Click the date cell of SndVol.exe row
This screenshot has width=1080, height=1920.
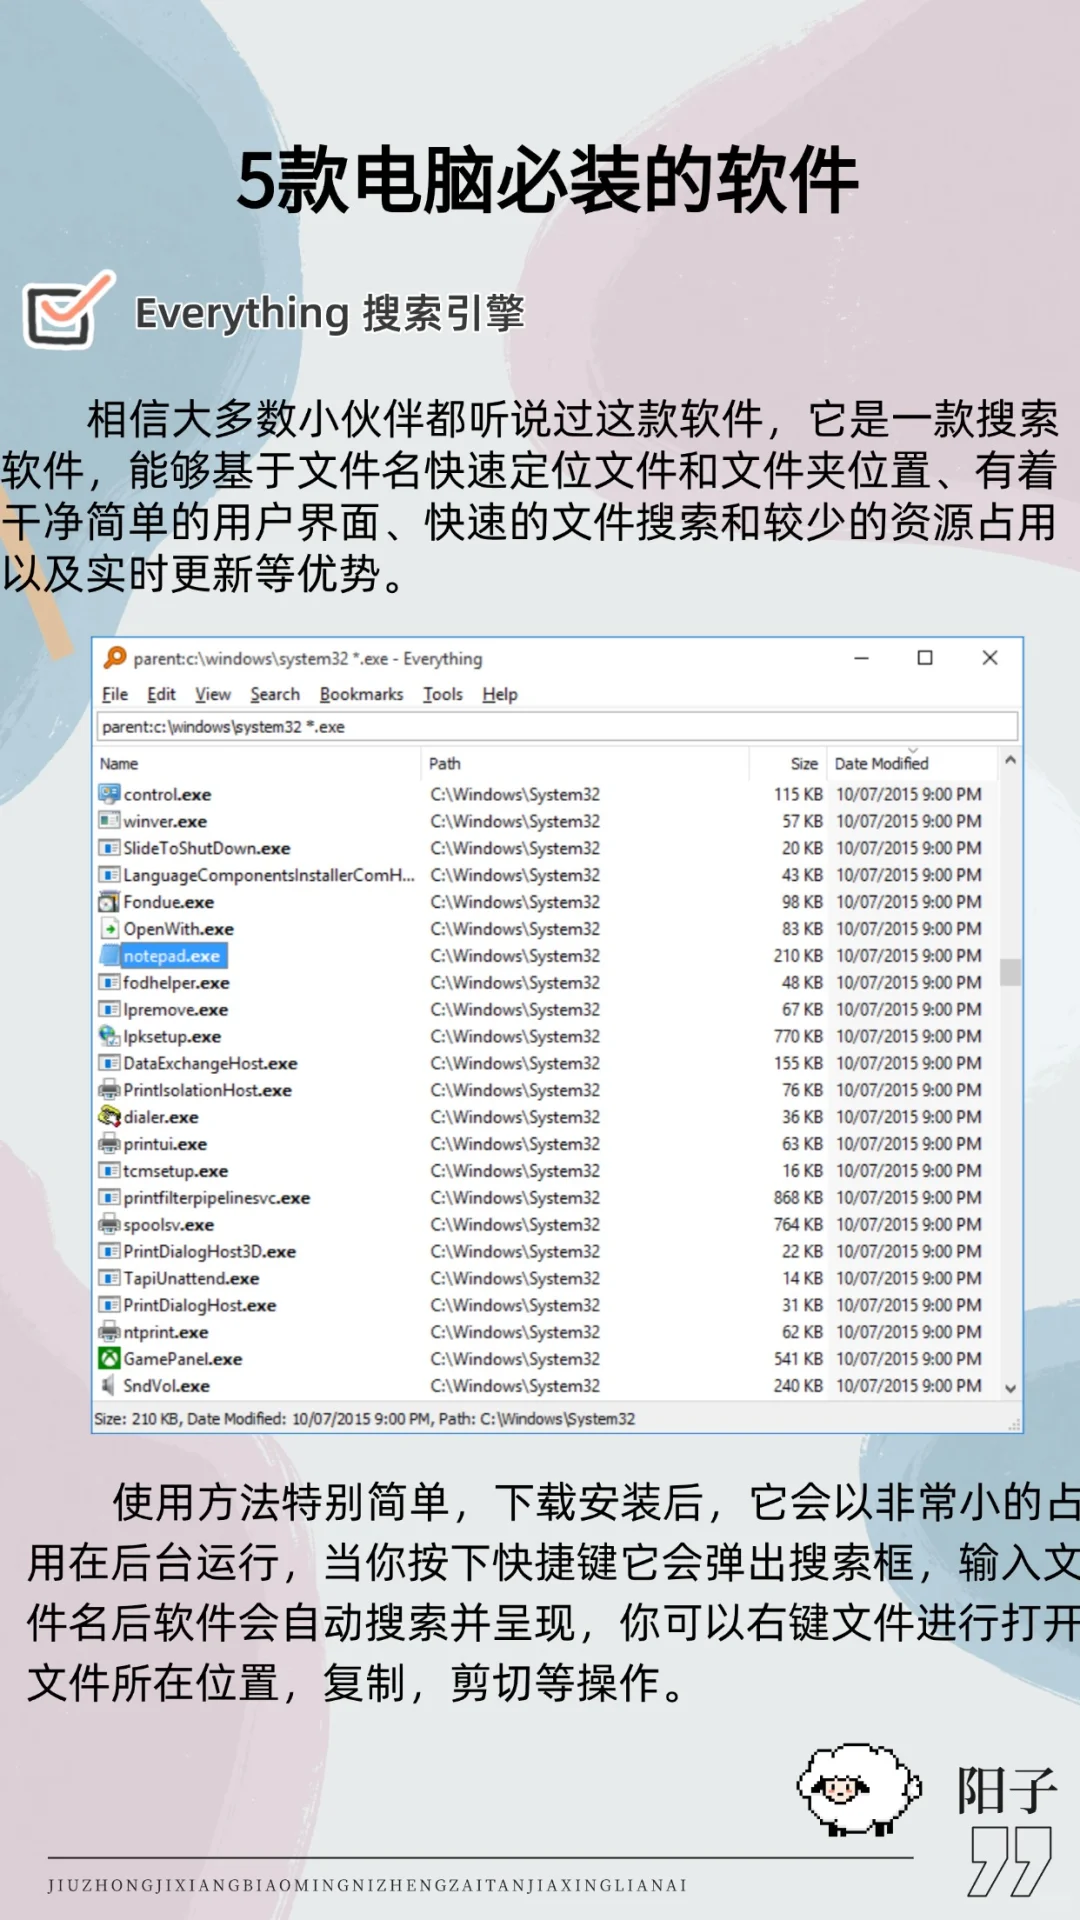coord(909,1386)
